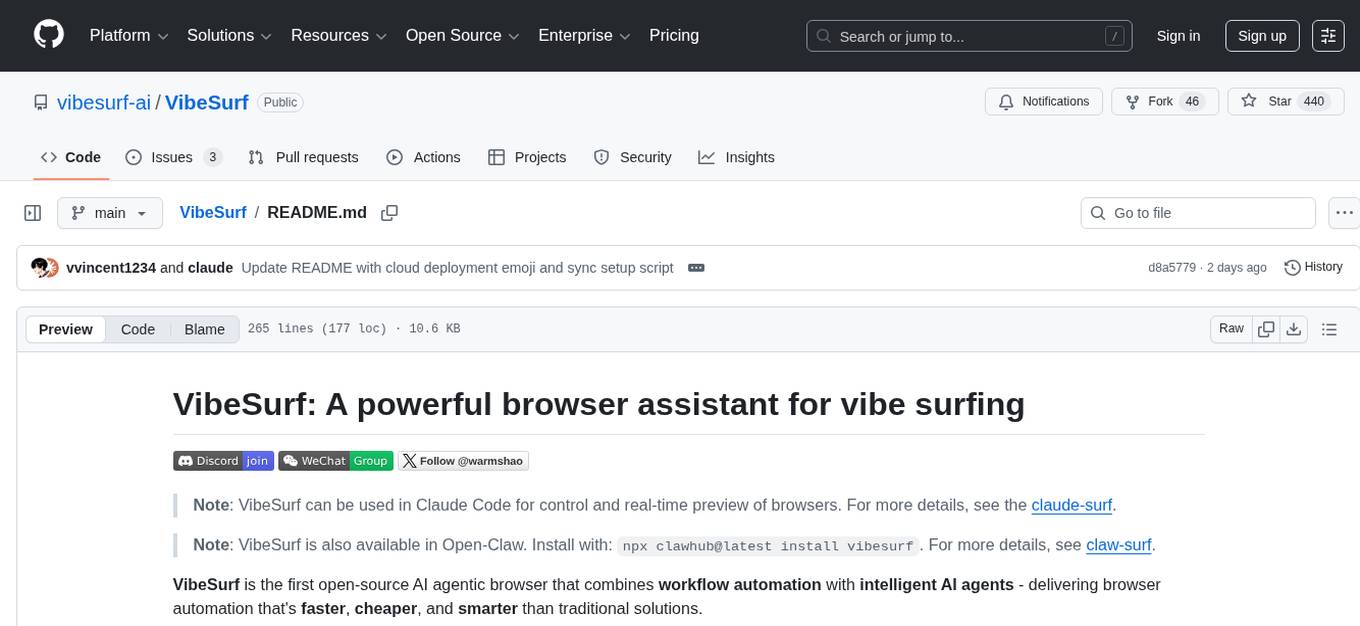Switch to Code view of README
The width and height of the screenshot is (1360, 626).
(x=137, y=329)
